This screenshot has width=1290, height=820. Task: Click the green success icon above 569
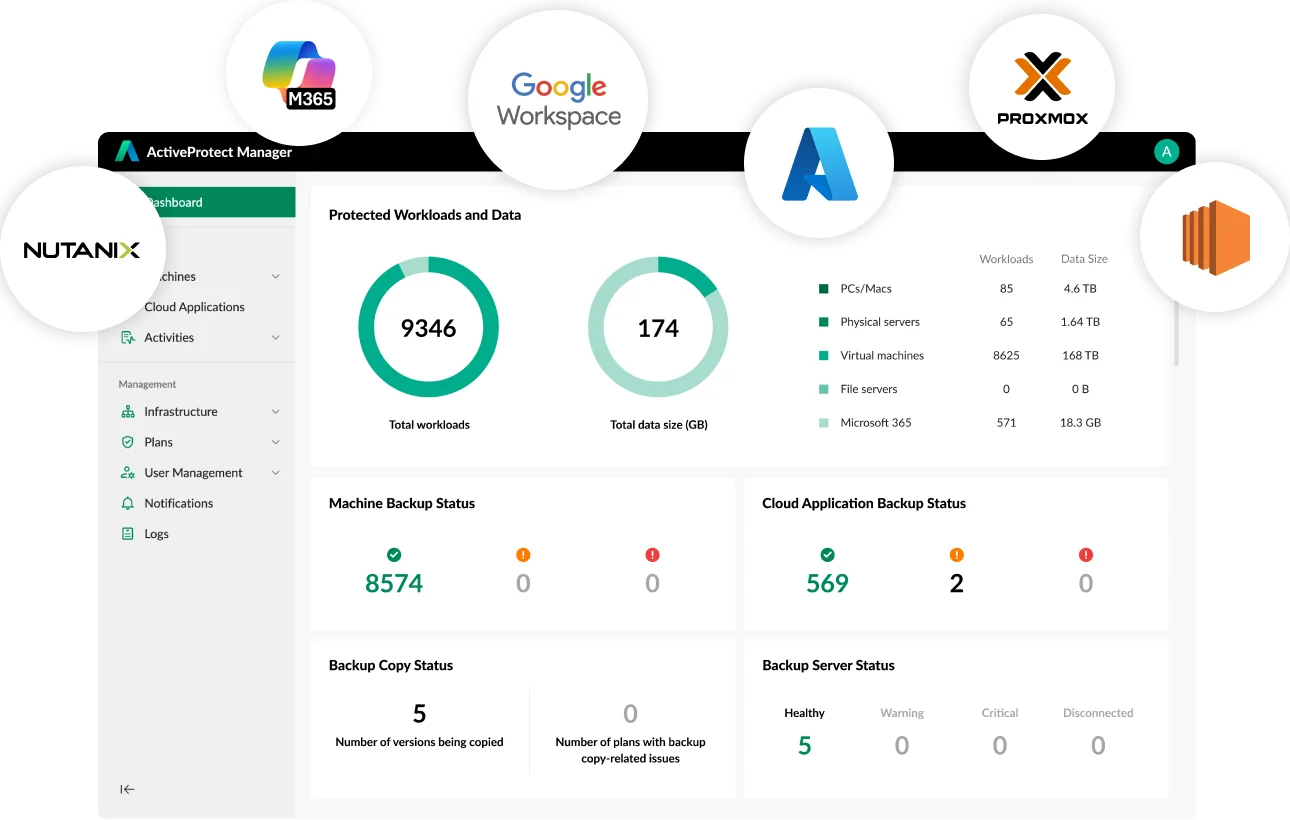[827, 555]
